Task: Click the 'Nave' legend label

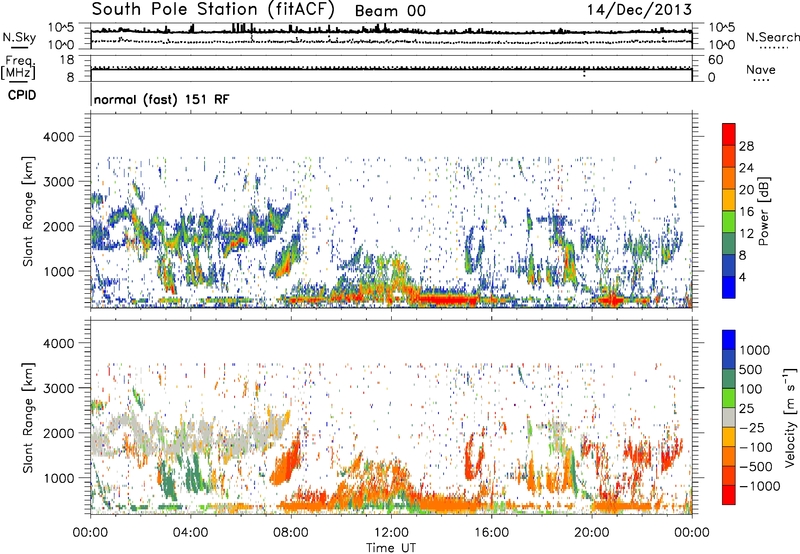Action: point(761,69)
